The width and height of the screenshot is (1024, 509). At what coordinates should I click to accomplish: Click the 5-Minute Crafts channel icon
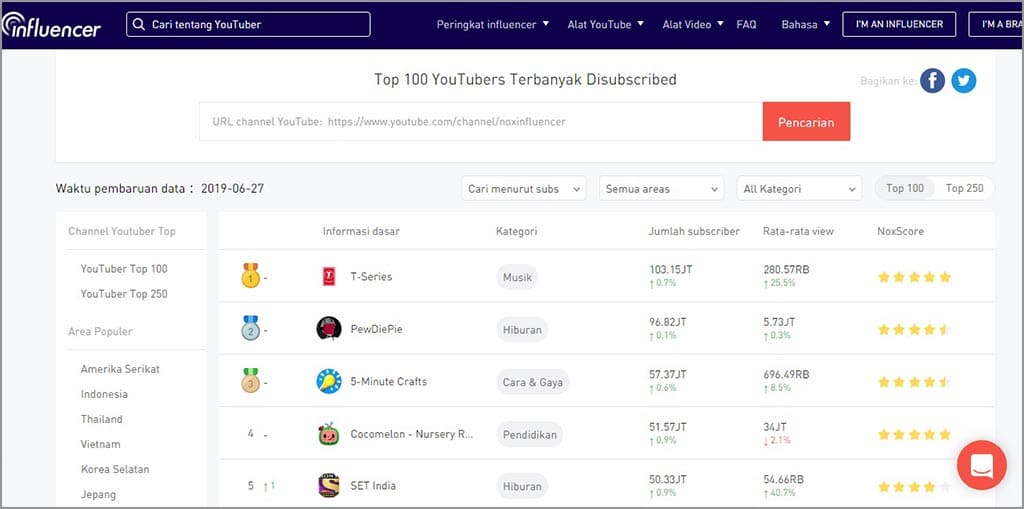click(x=329, y=382)
